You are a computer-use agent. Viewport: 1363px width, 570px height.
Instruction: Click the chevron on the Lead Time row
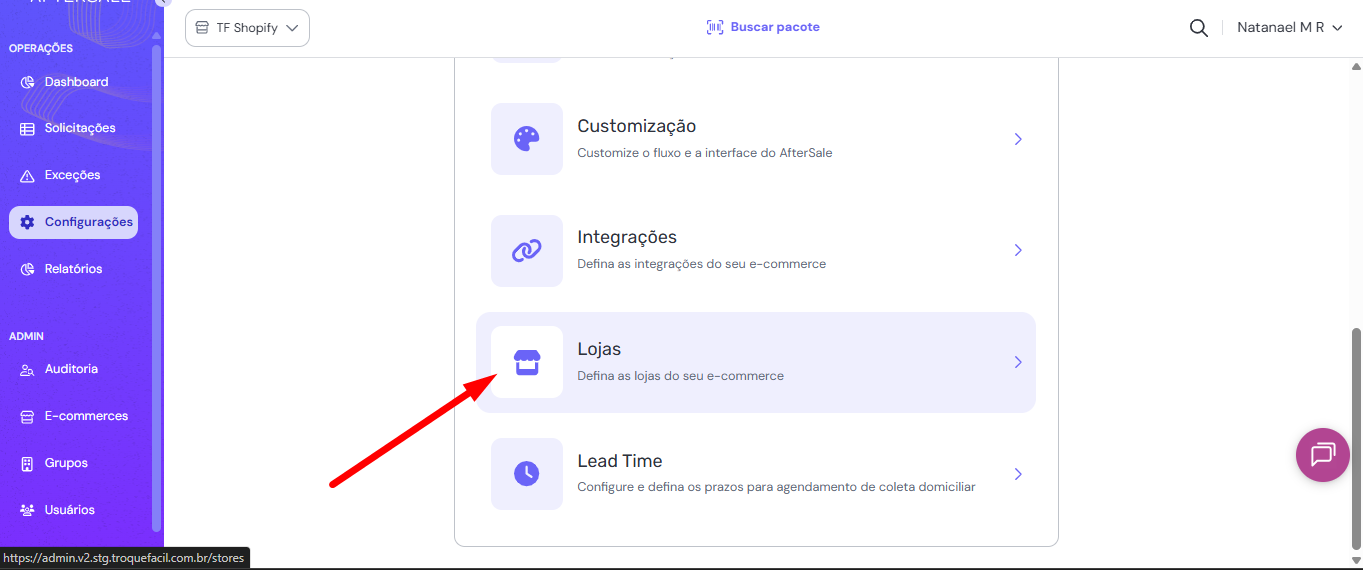pyautogui.click(x=1018, y=474)
